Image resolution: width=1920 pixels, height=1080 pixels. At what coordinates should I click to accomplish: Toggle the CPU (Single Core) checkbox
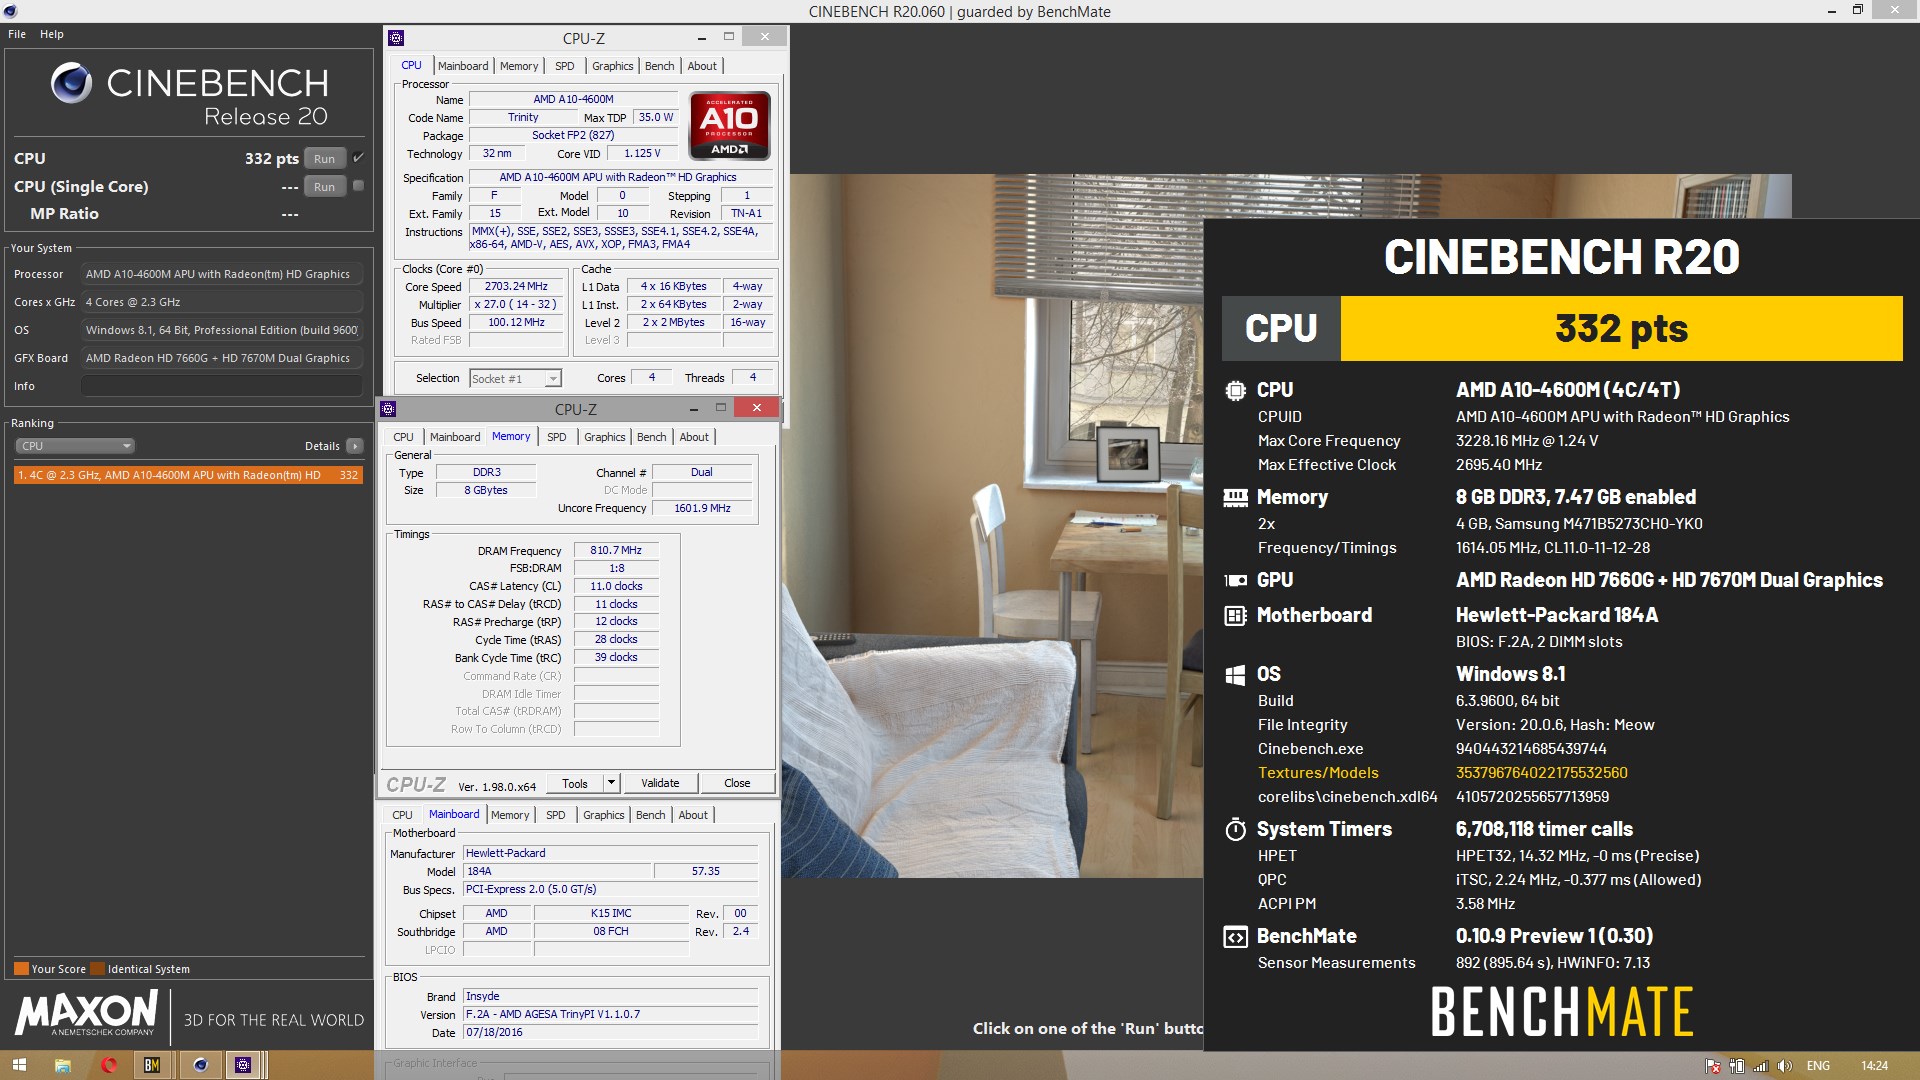pos(358,185)
